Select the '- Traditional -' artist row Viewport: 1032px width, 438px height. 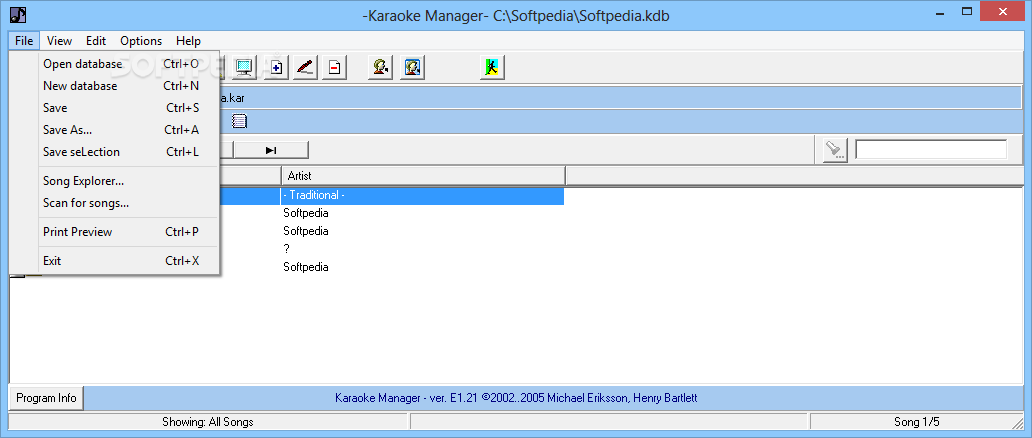tap(422, 196)
